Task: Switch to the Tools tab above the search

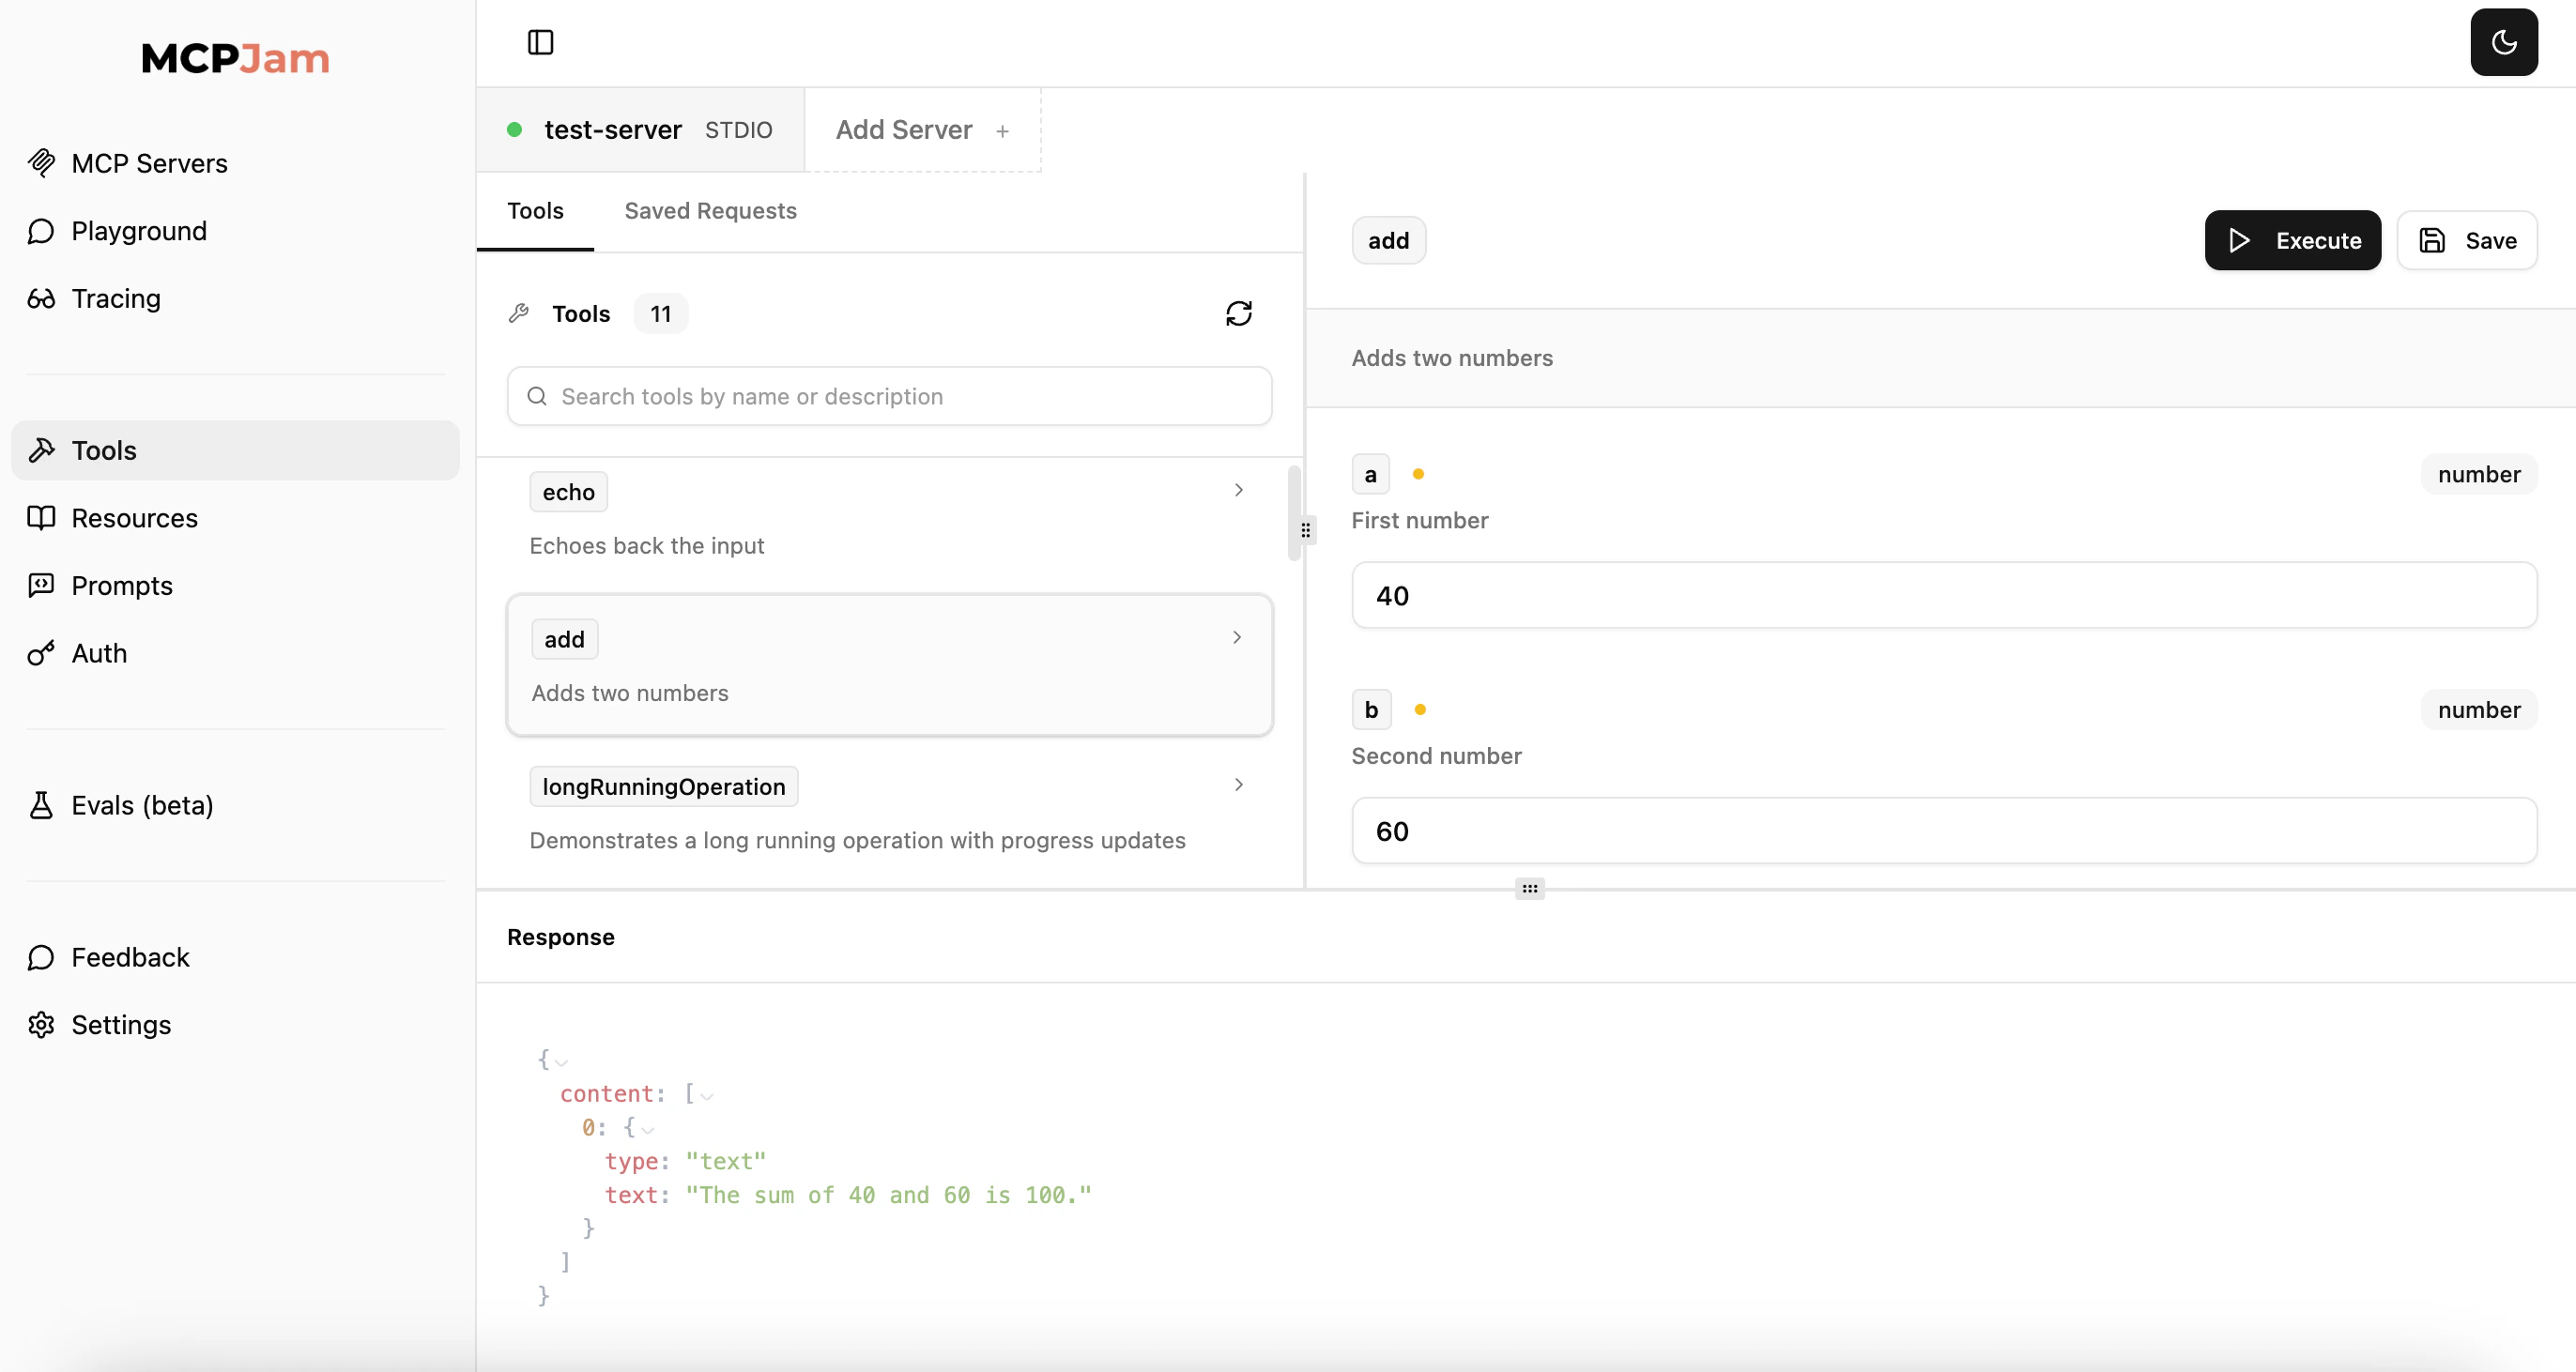Action: pyautogui.click(x=536, y=210)
